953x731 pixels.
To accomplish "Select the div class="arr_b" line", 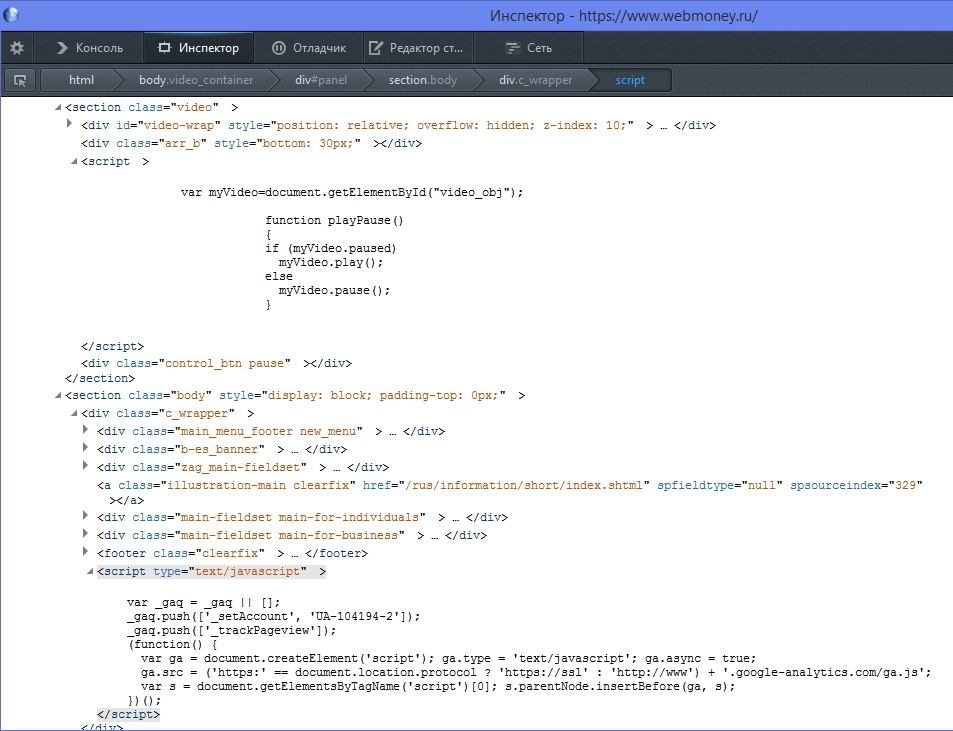I will click(x=251, y=143).
